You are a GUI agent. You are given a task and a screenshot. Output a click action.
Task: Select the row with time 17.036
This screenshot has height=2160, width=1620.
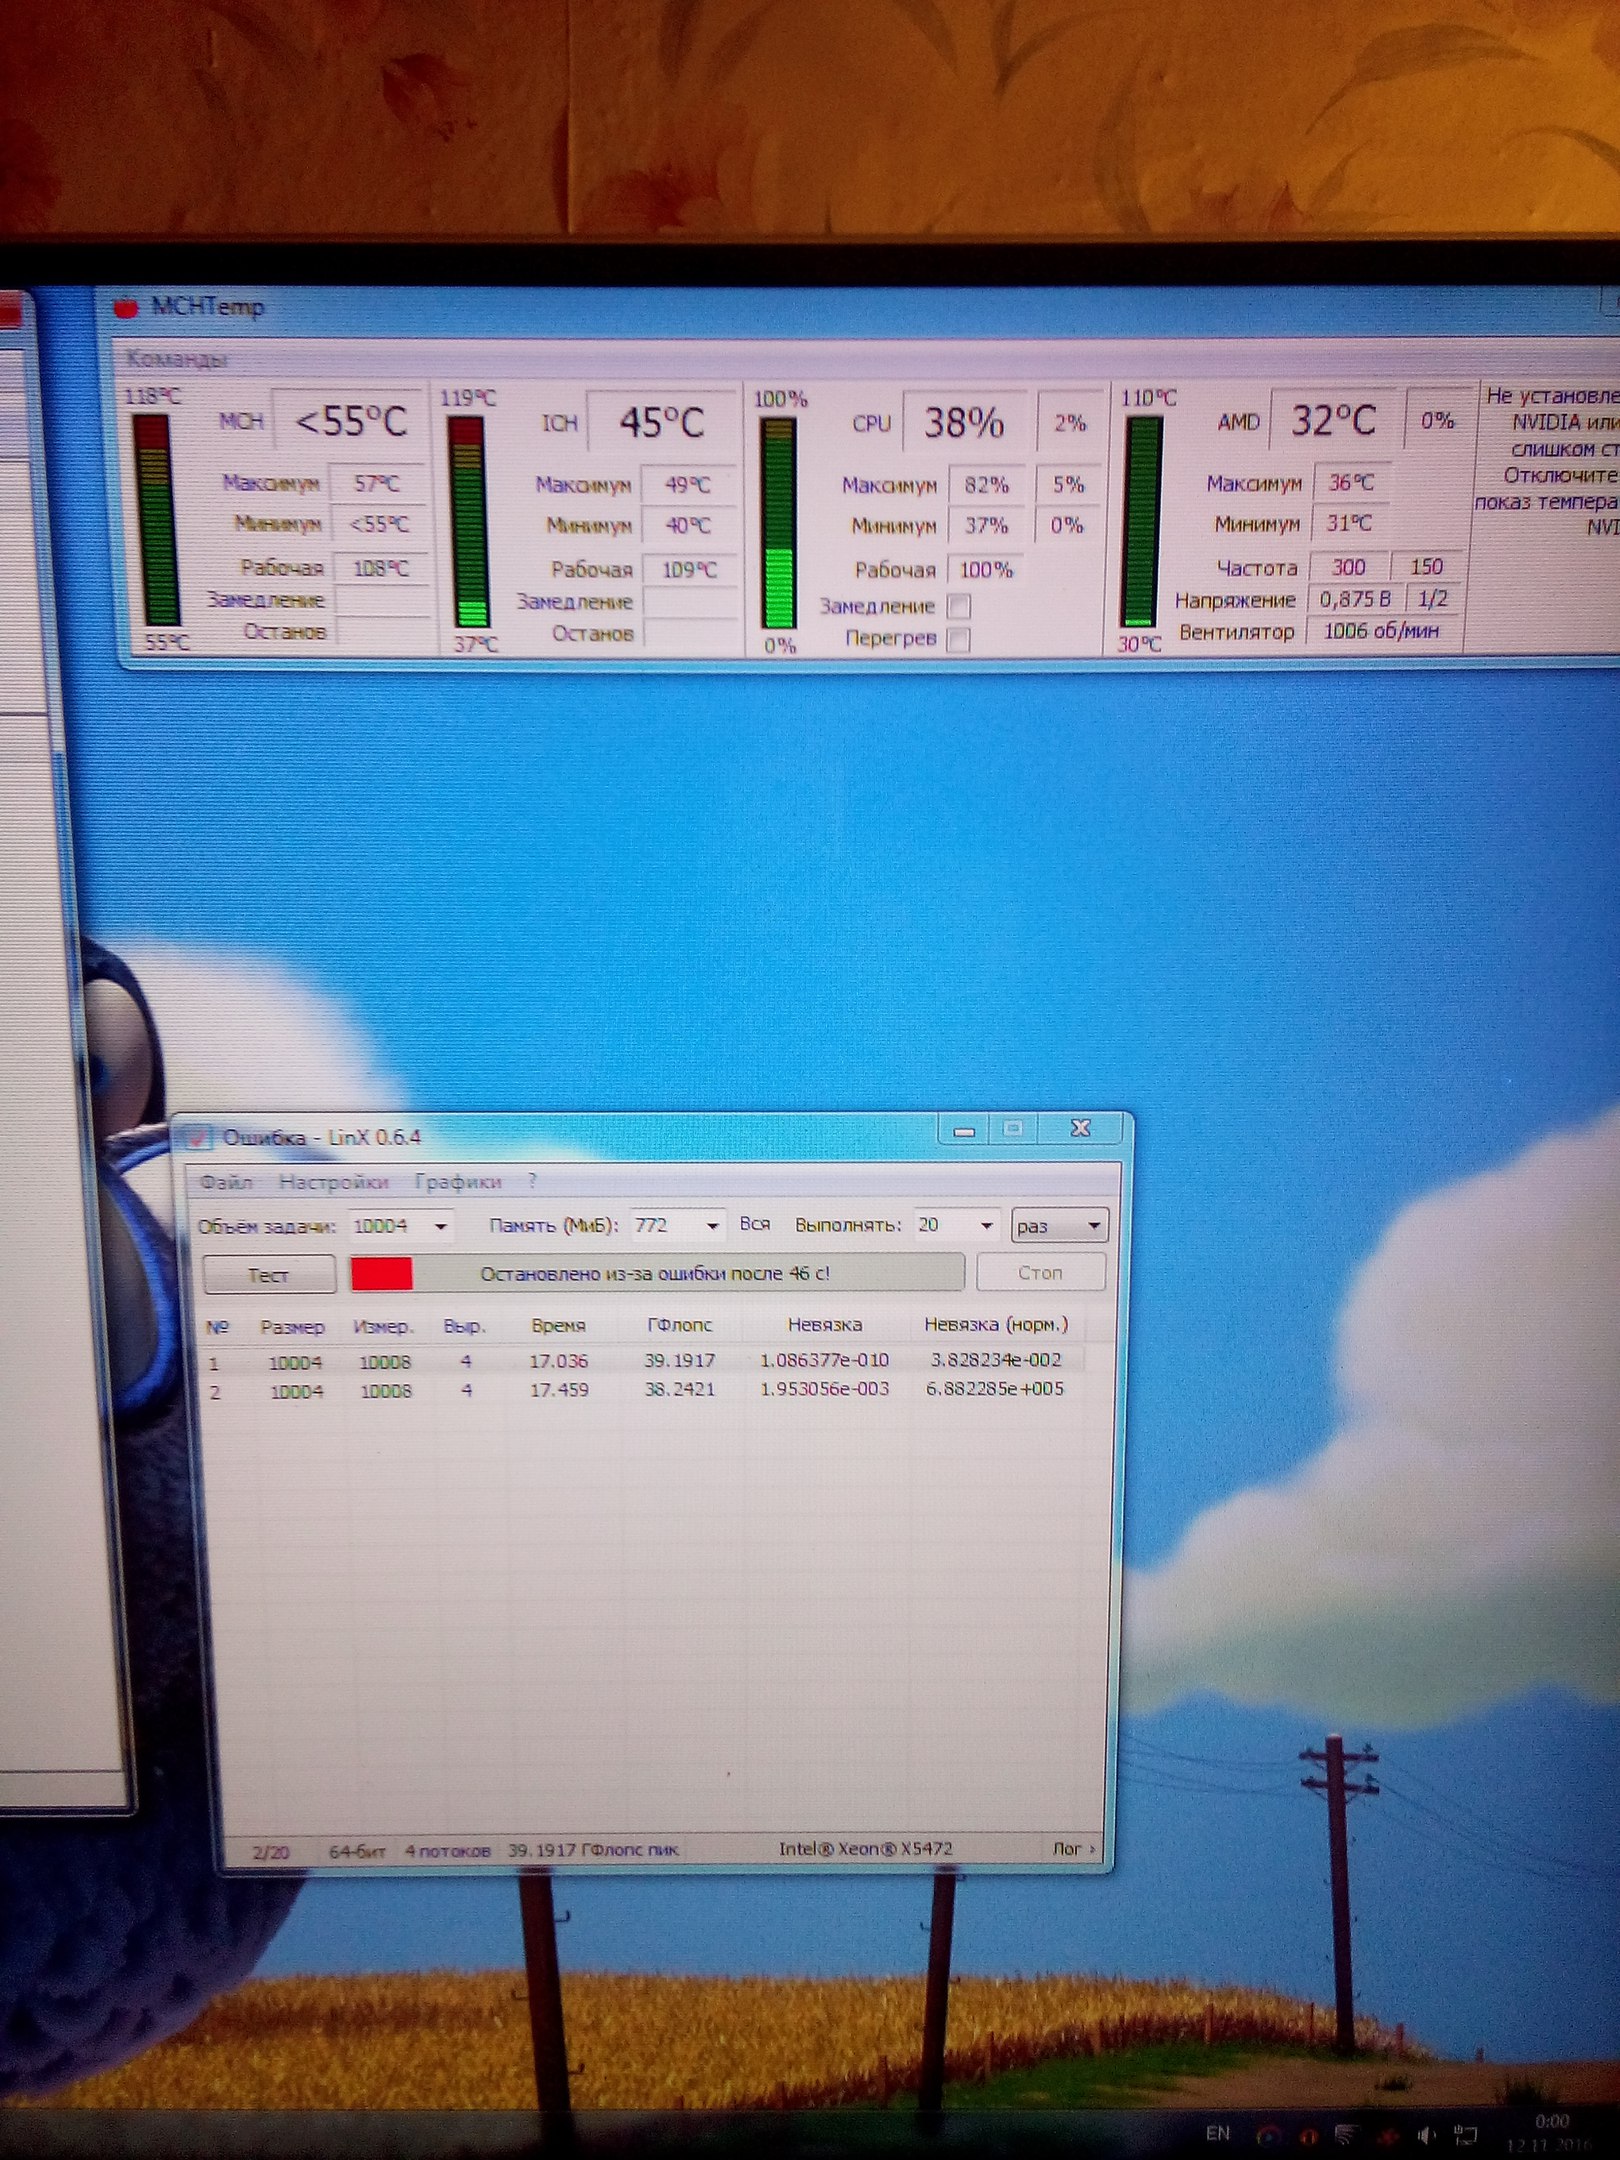point(643,1361)
